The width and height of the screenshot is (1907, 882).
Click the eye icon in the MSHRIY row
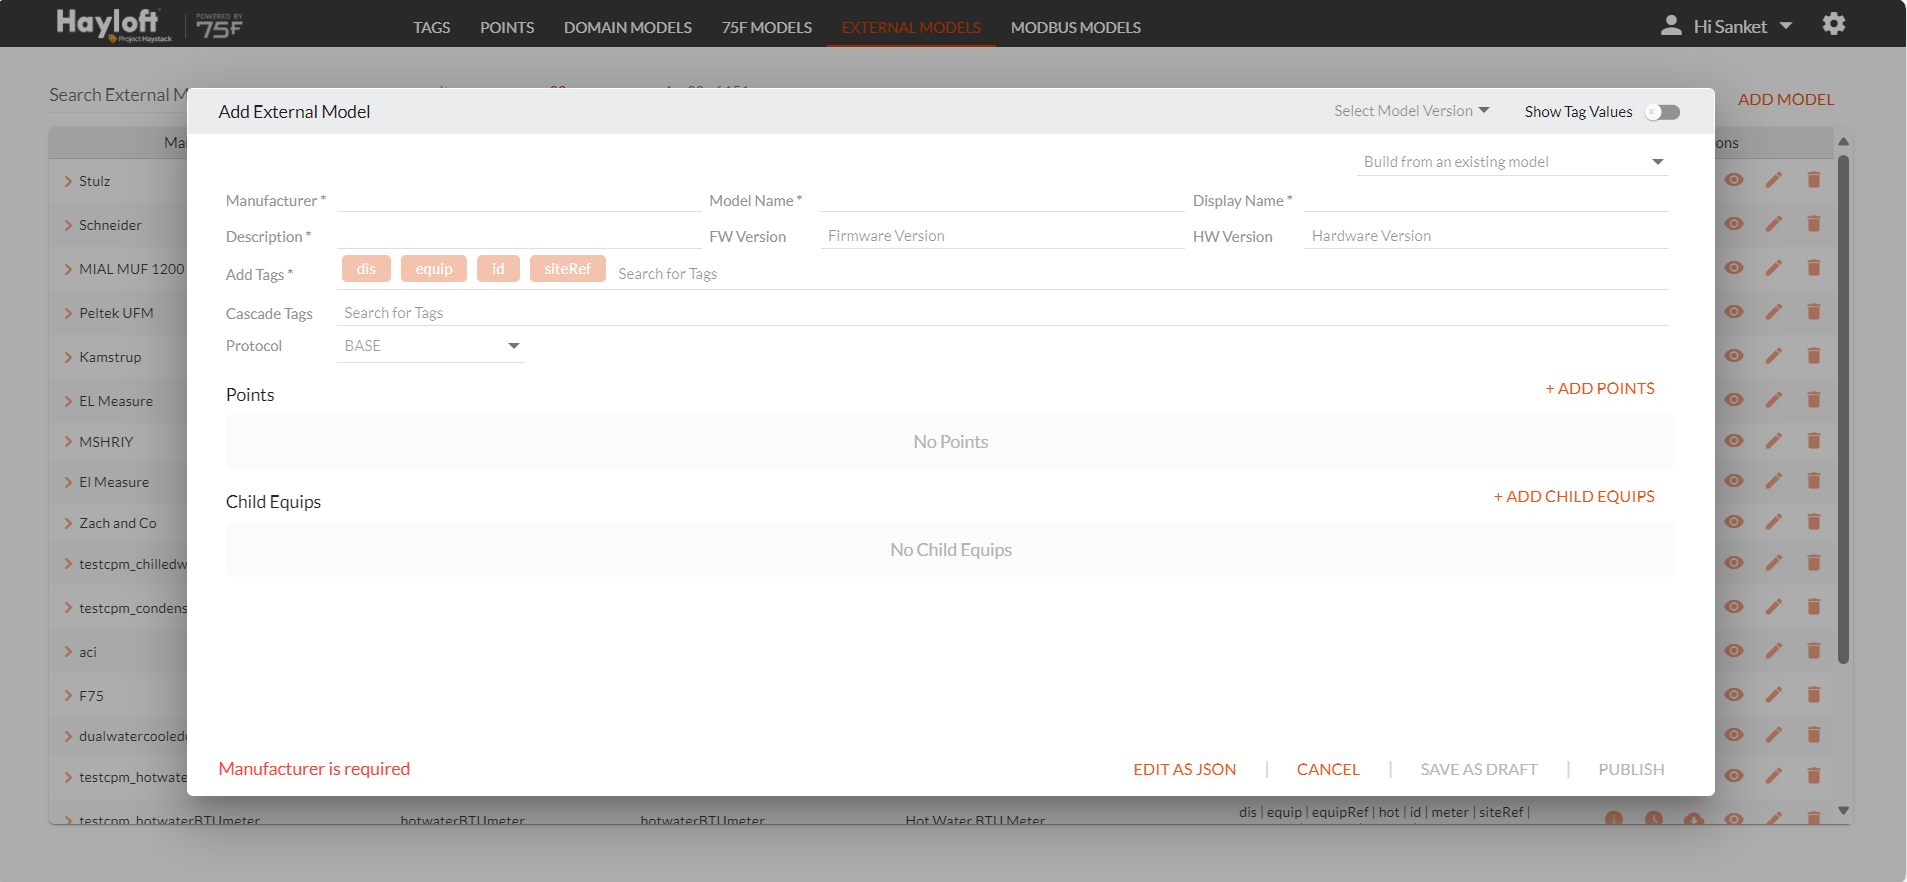(x=1734, y=441)
